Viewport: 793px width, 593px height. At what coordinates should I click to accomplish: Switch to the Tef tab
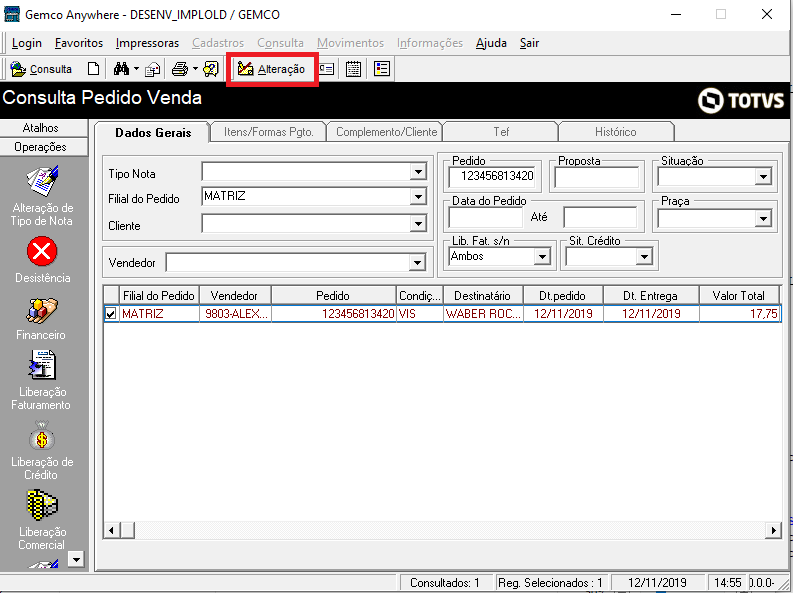coord(501,132)
